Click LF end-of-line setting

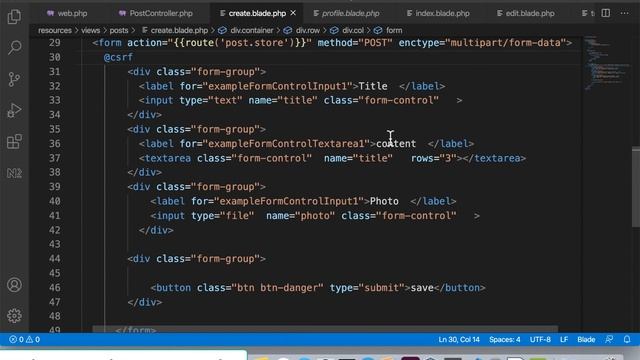coord(564,339)
